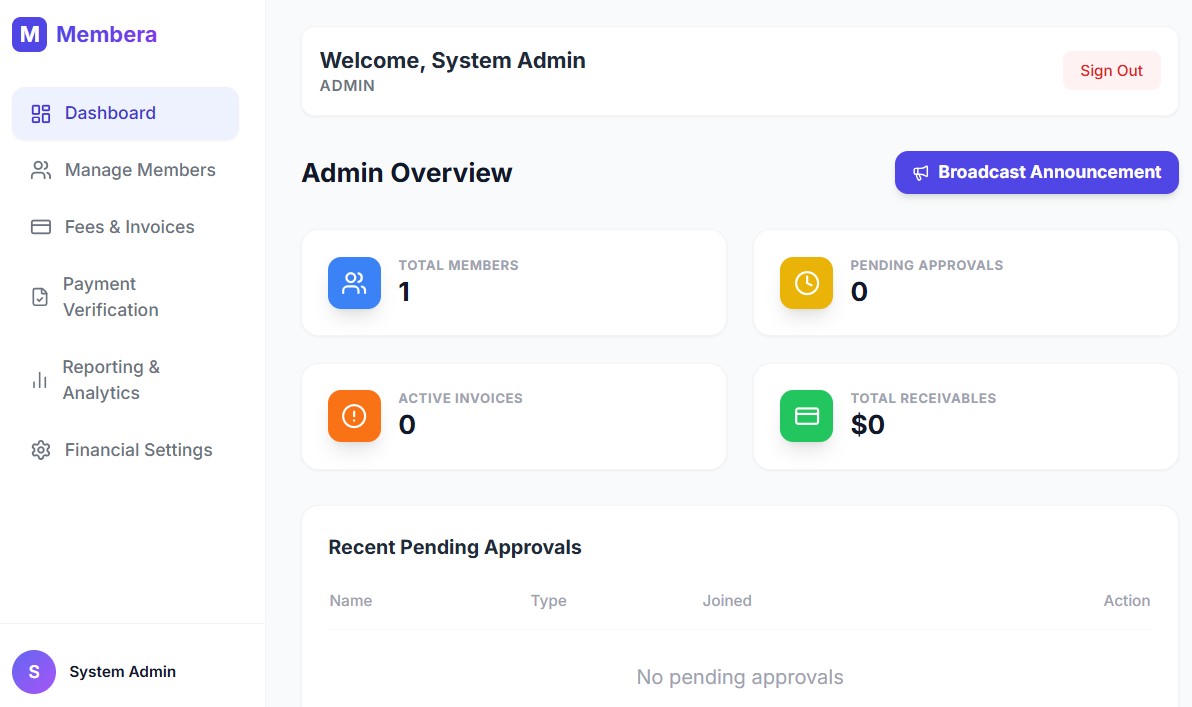Click the Broadcast Announcement button
The image size is (1192, 707).
click(x=1036, y=173)
